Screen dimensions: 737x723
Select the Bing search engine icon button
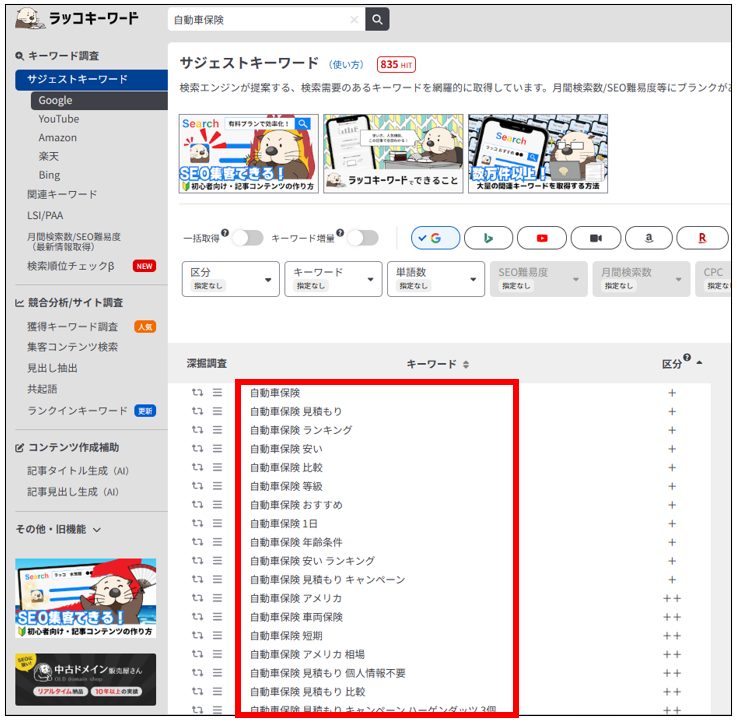(x=488, y=238)
